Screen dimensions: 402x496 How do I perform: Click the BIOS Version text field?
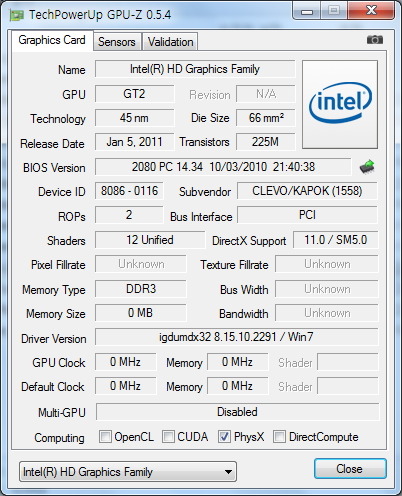coord(223,167)
